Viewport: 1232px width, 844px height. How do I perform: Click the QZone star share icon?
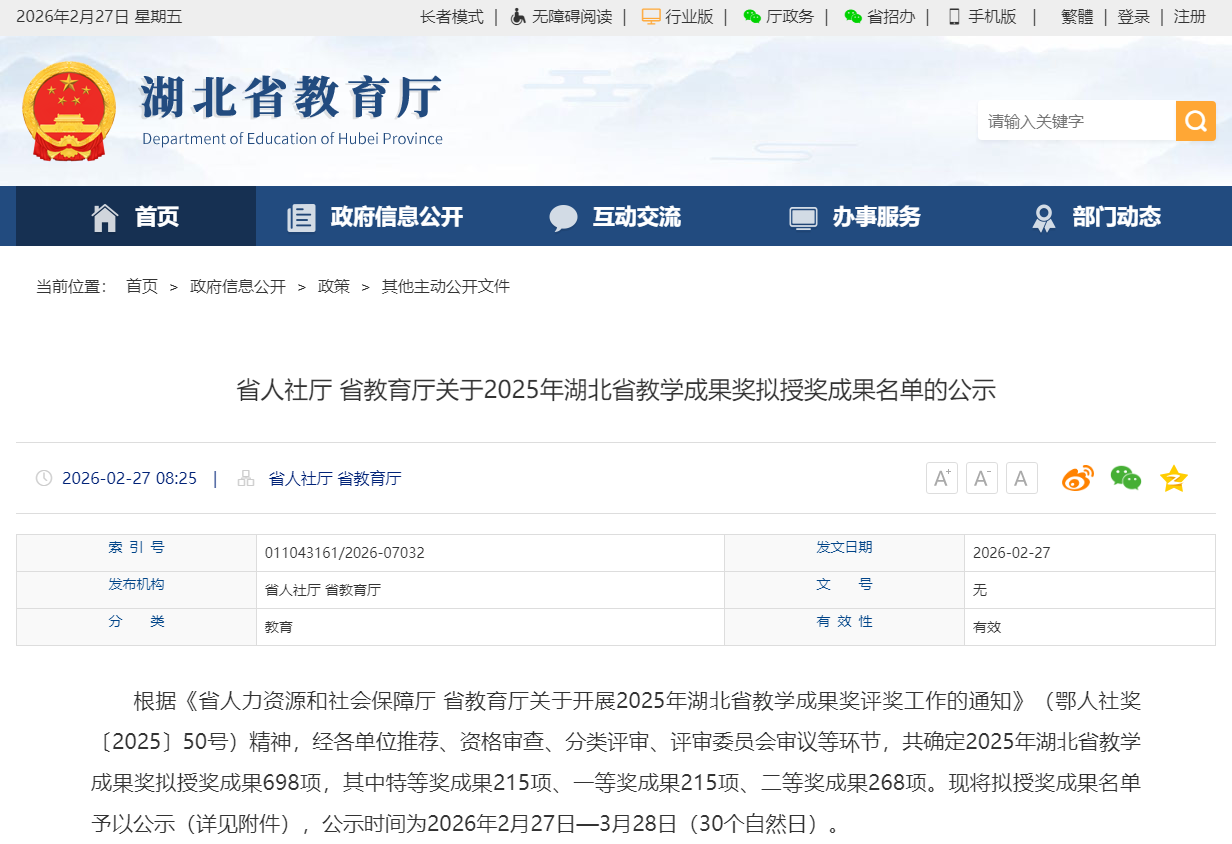pos(1172,478)
